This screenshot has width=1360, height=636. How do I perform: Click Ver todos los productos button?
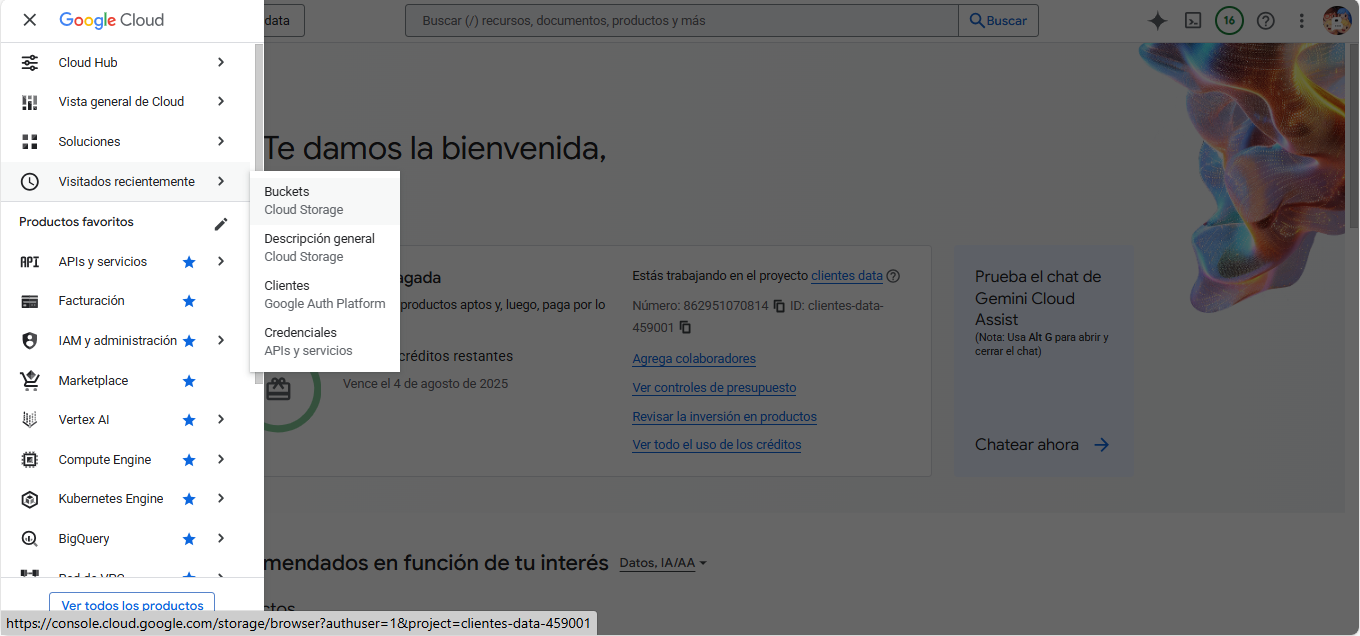[132, 603]
